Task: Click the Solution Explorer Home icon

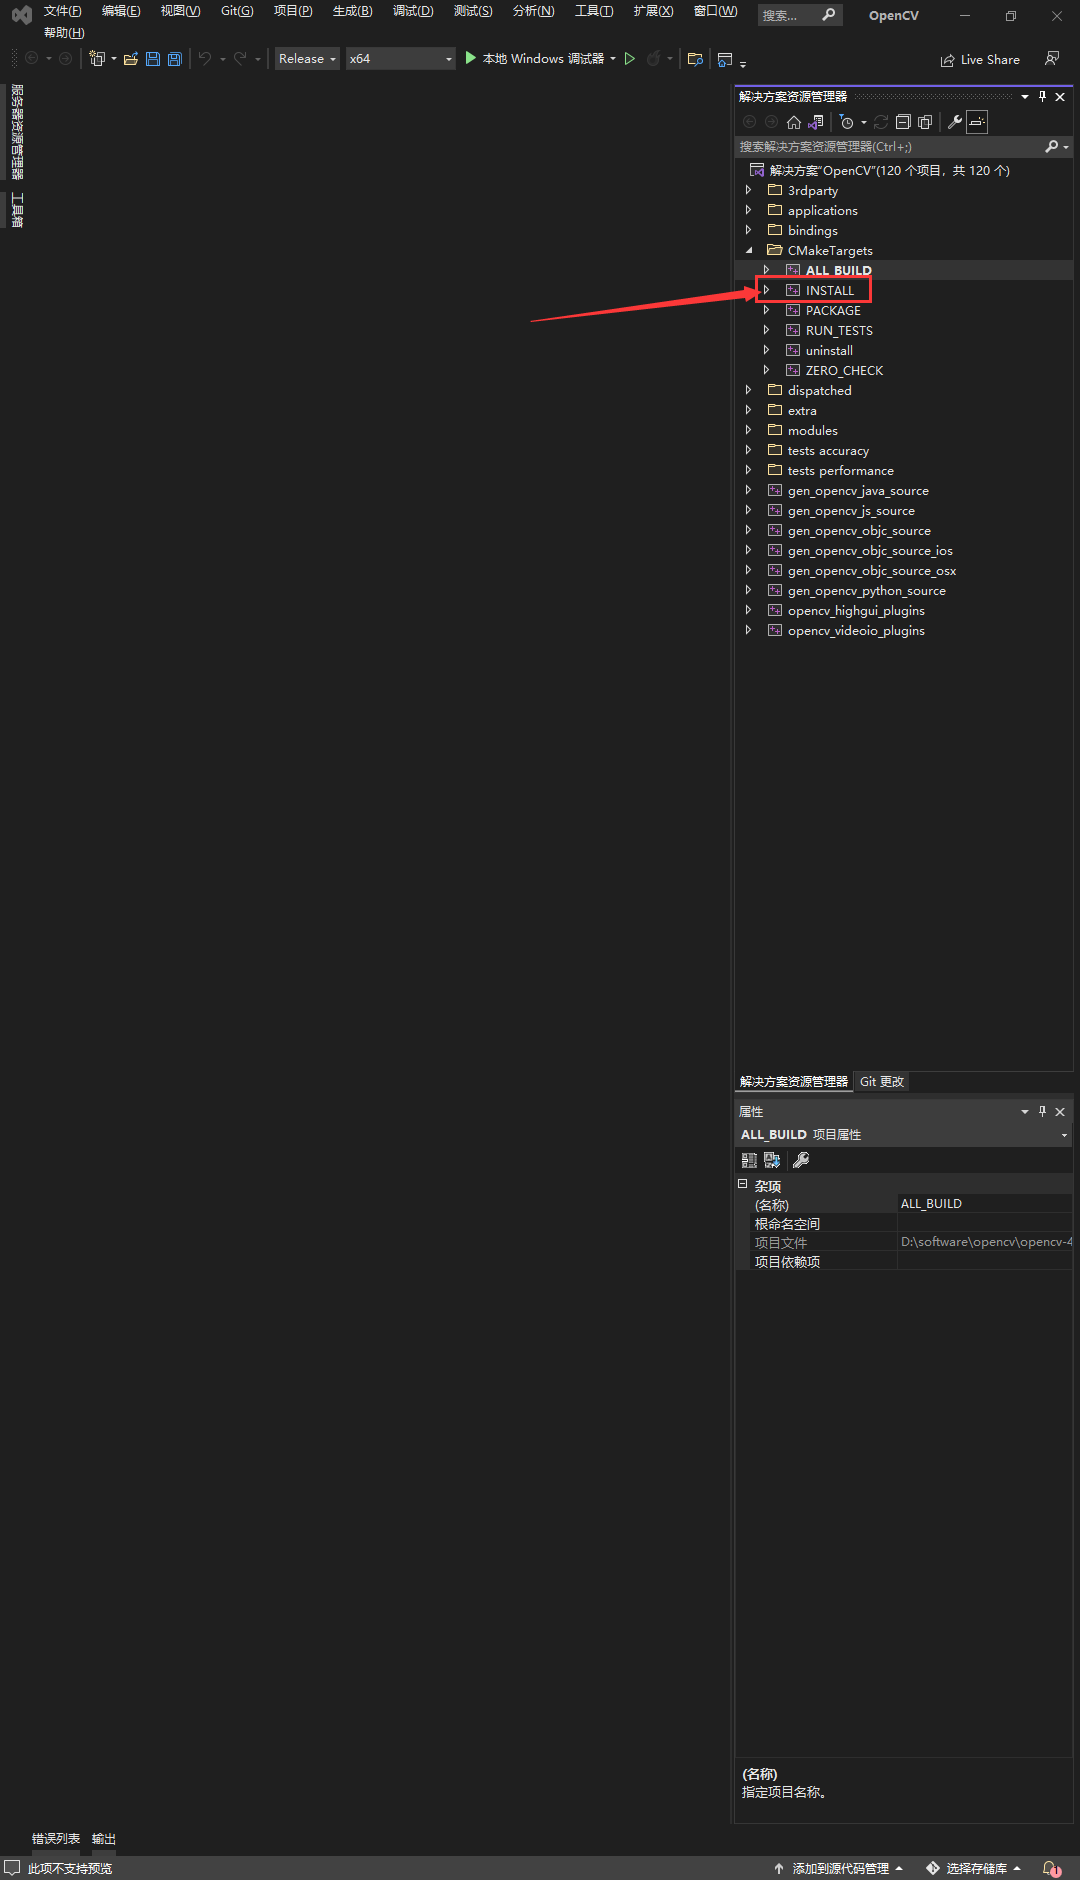Action: [x=794, y=122]
